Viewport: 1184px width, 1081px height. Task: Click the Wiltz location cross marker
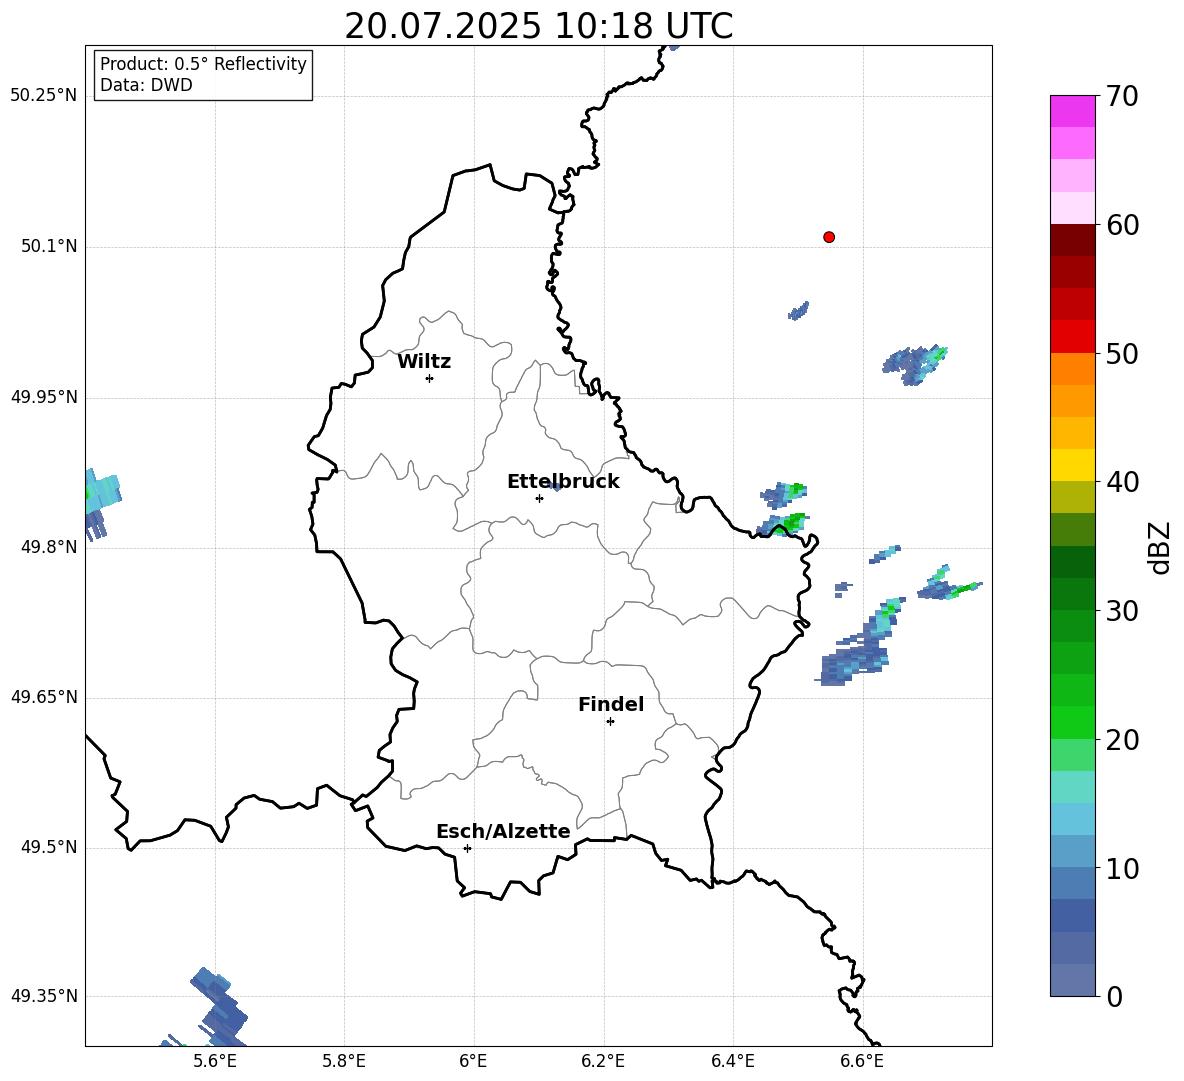[429, 378]
